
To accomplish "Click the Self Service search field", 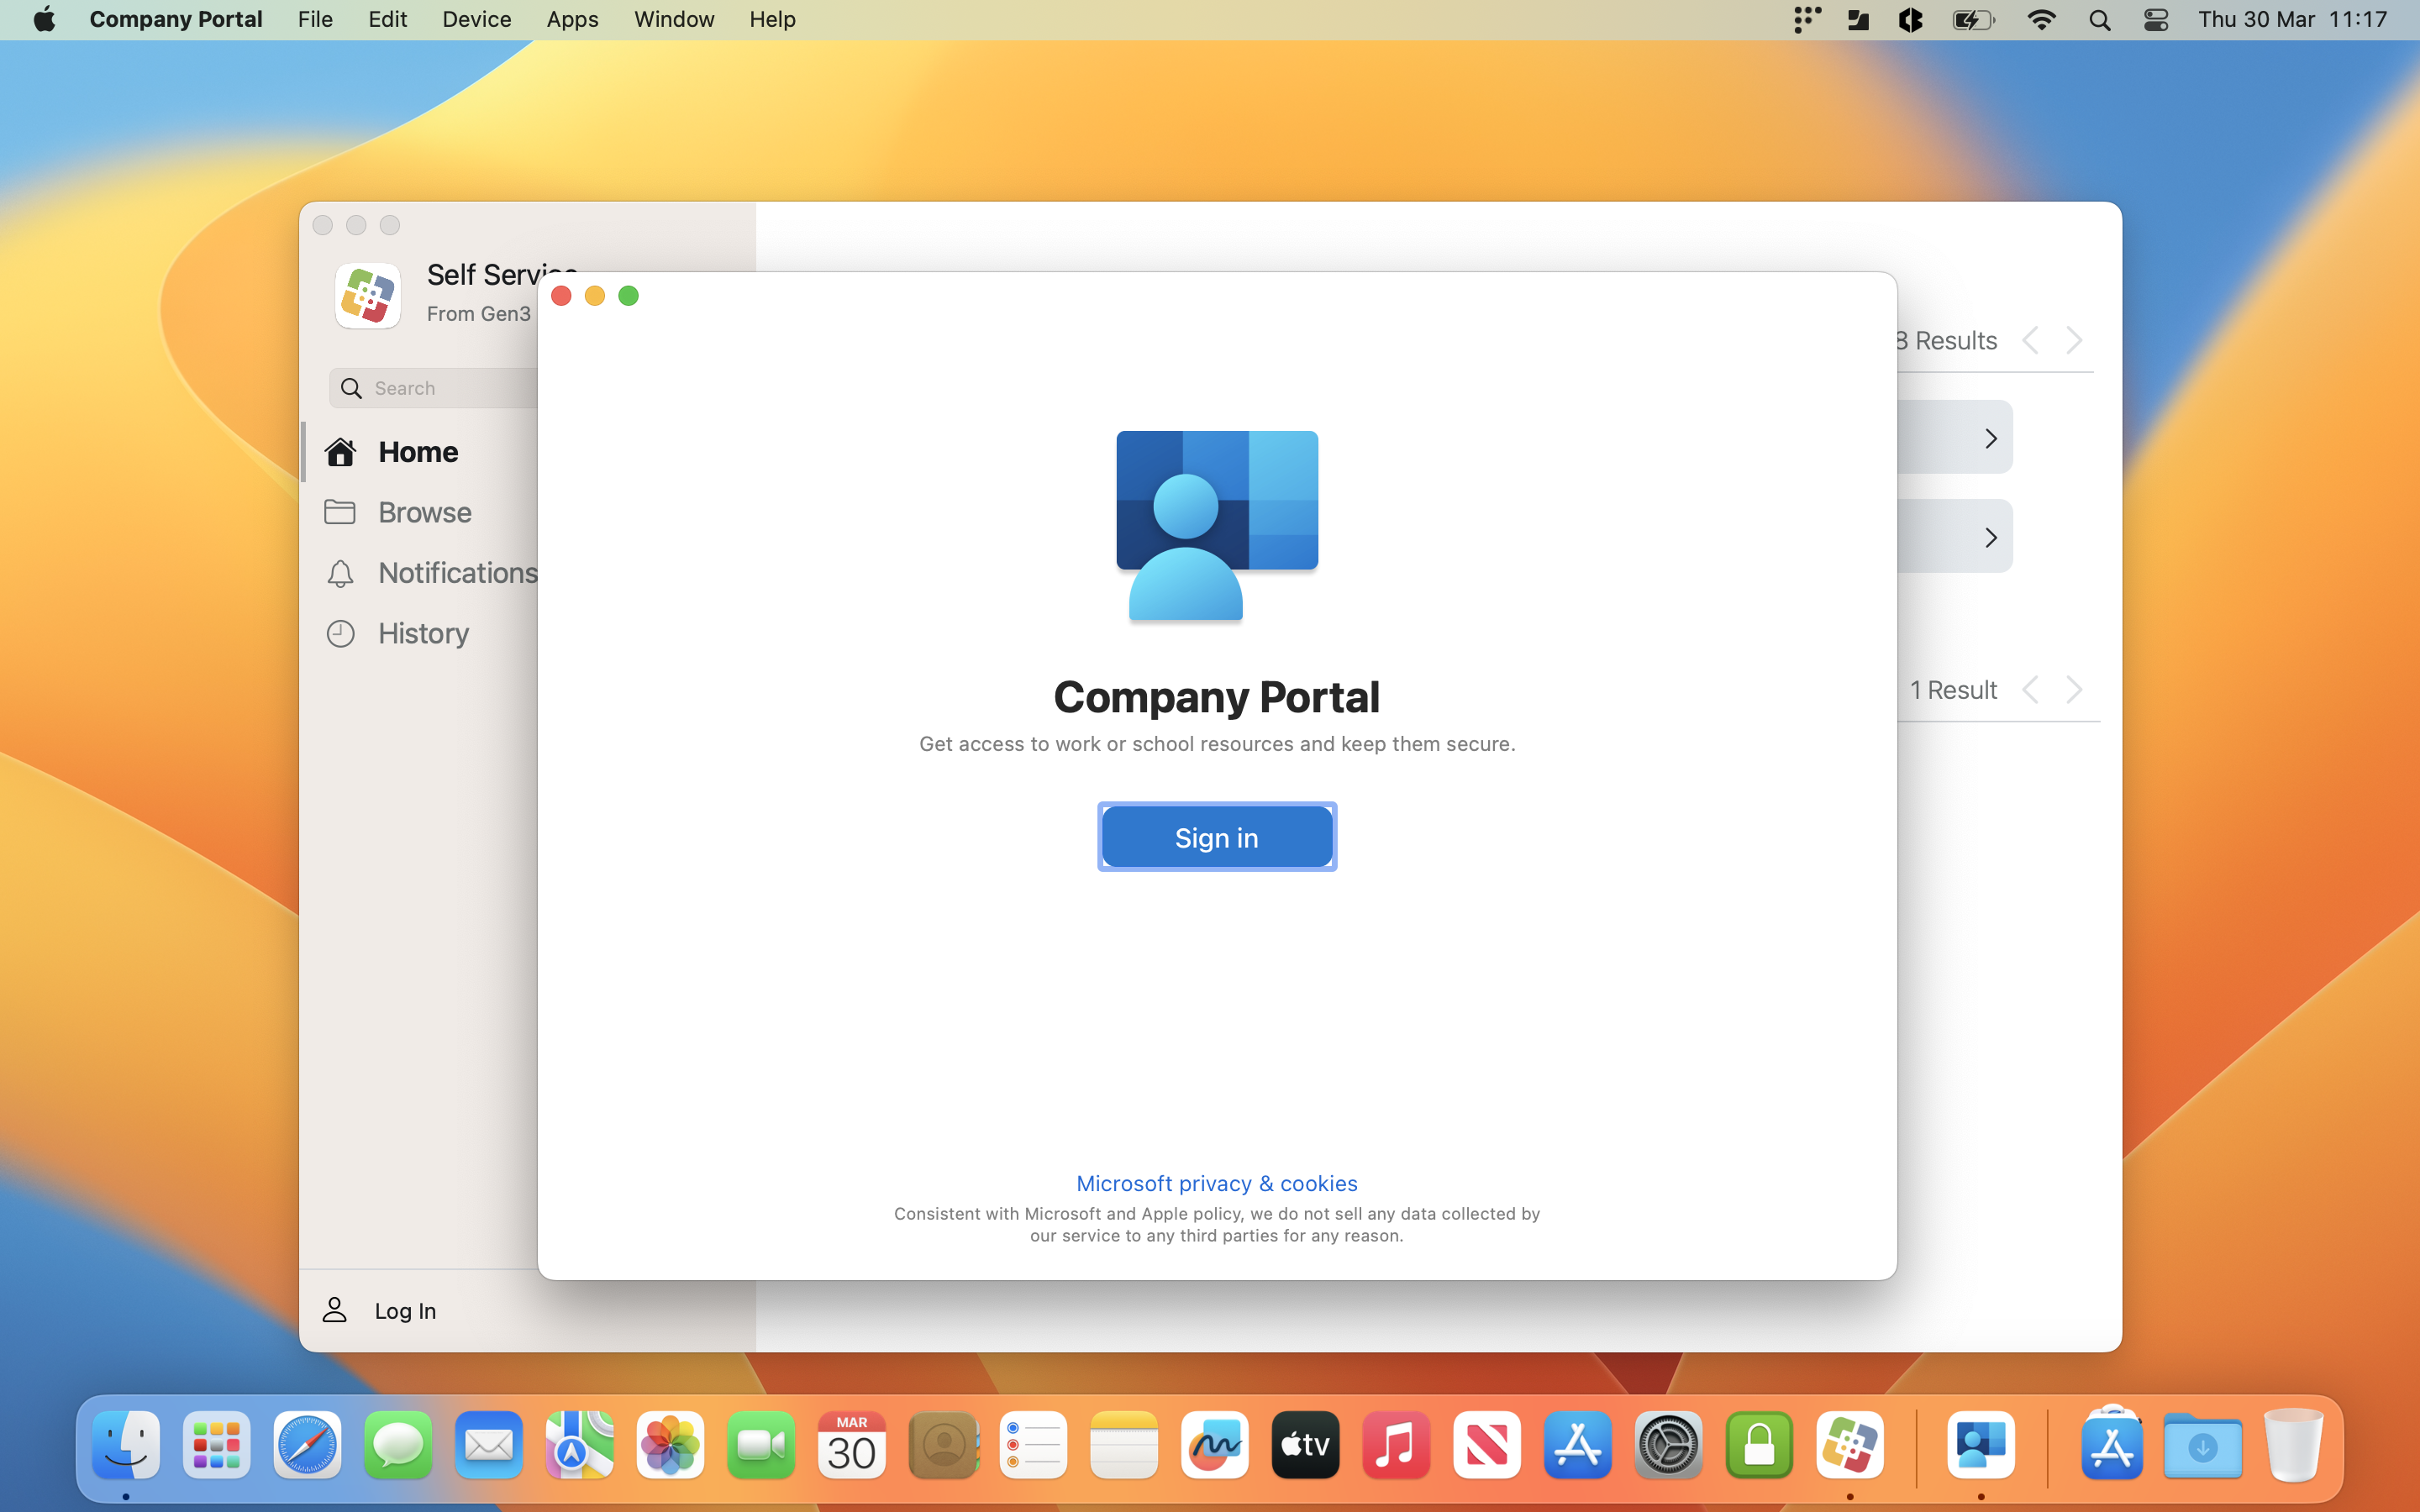I will coord(434,388).
